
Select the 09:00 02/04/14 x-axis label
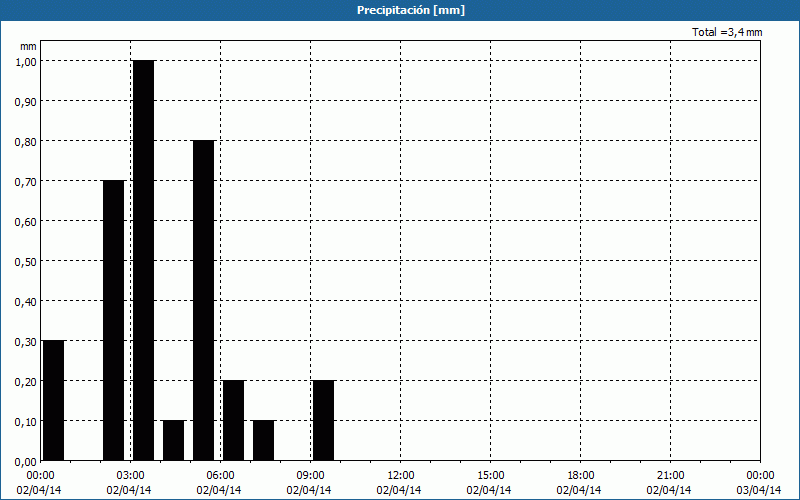(x=309, y=483)
